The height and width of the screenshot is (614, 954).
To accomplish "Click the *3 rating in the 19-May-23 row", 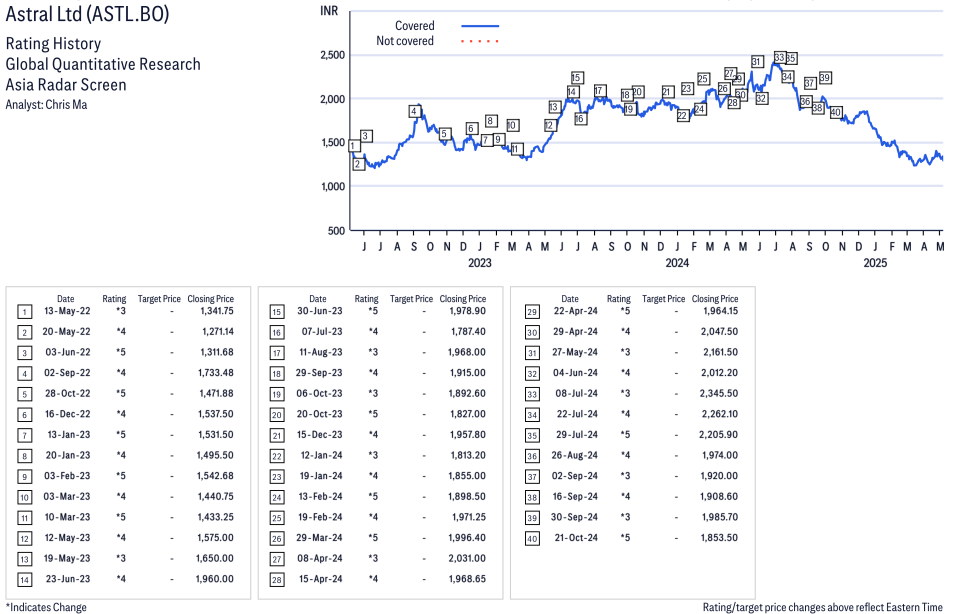I will point(120,558).
